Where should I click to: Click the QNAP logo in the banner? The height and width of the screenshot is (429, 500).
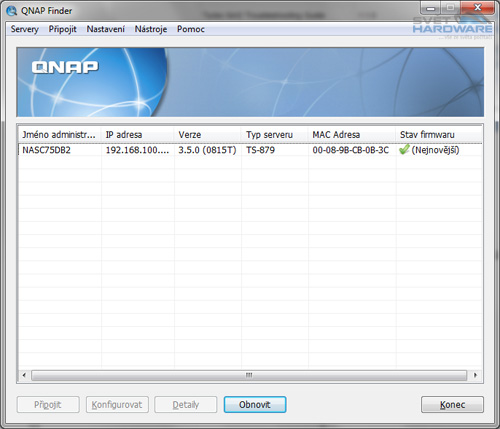(x=65, y=67)
